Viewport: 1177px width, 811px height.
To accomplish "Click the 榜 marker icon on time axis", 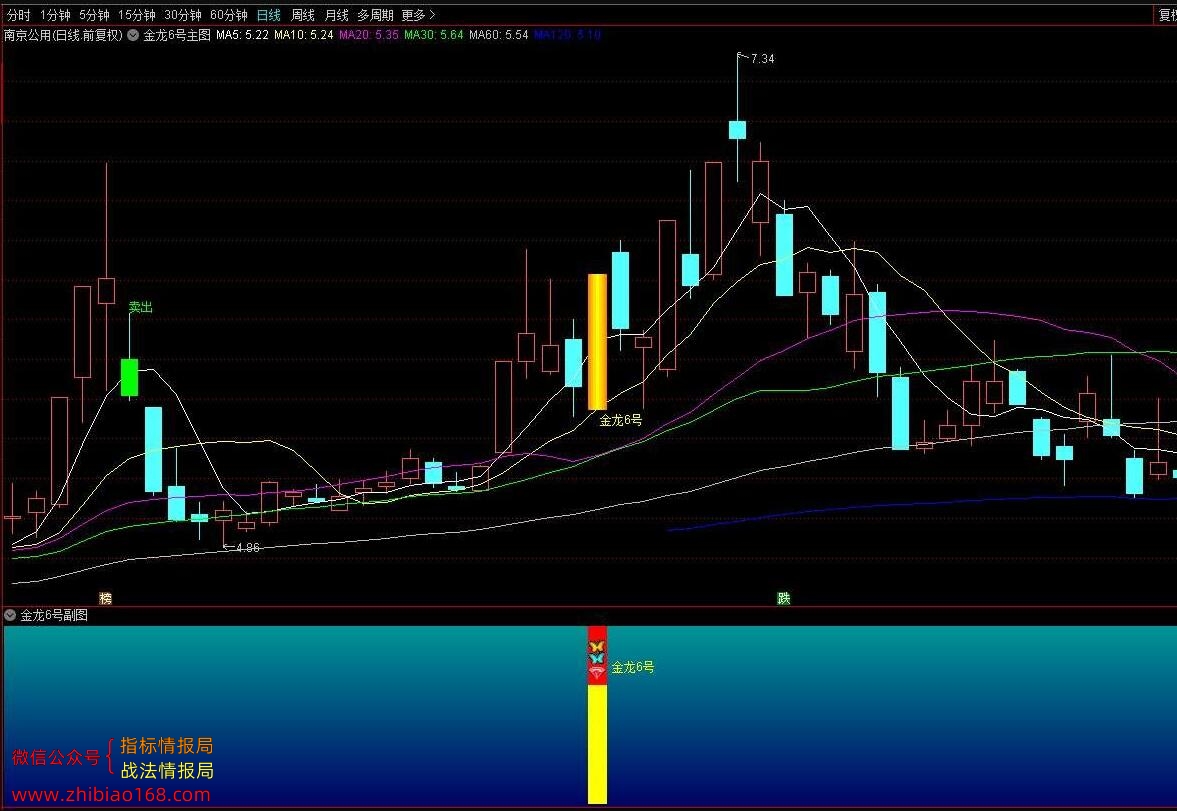I will click(x=106, y=598).
